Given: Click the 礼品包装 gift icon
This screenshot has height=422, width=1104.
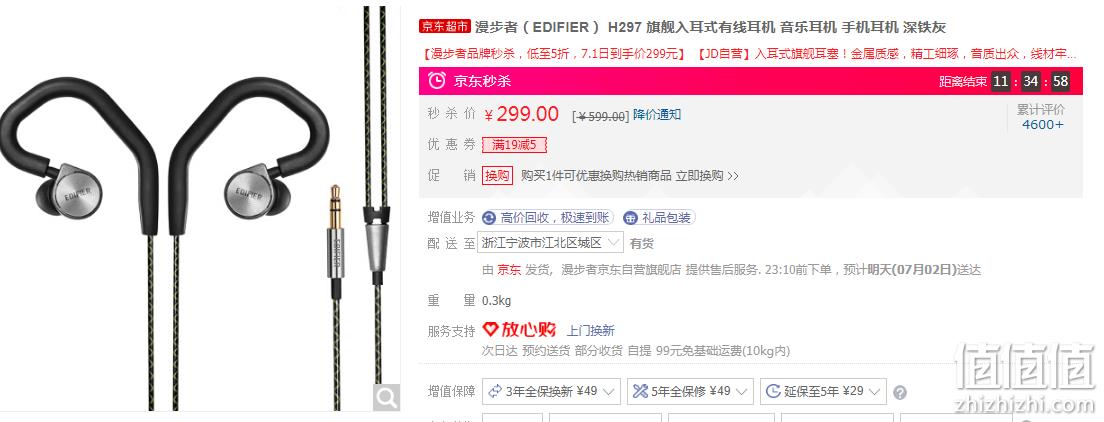Looking at the screenshot, I should [x=631, y=218].
